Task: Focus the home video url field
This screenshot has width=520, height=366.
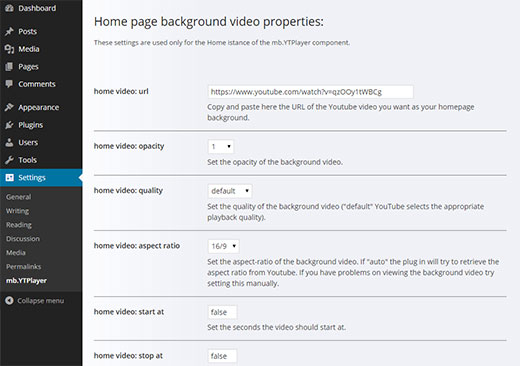Action: click(310, 92)
